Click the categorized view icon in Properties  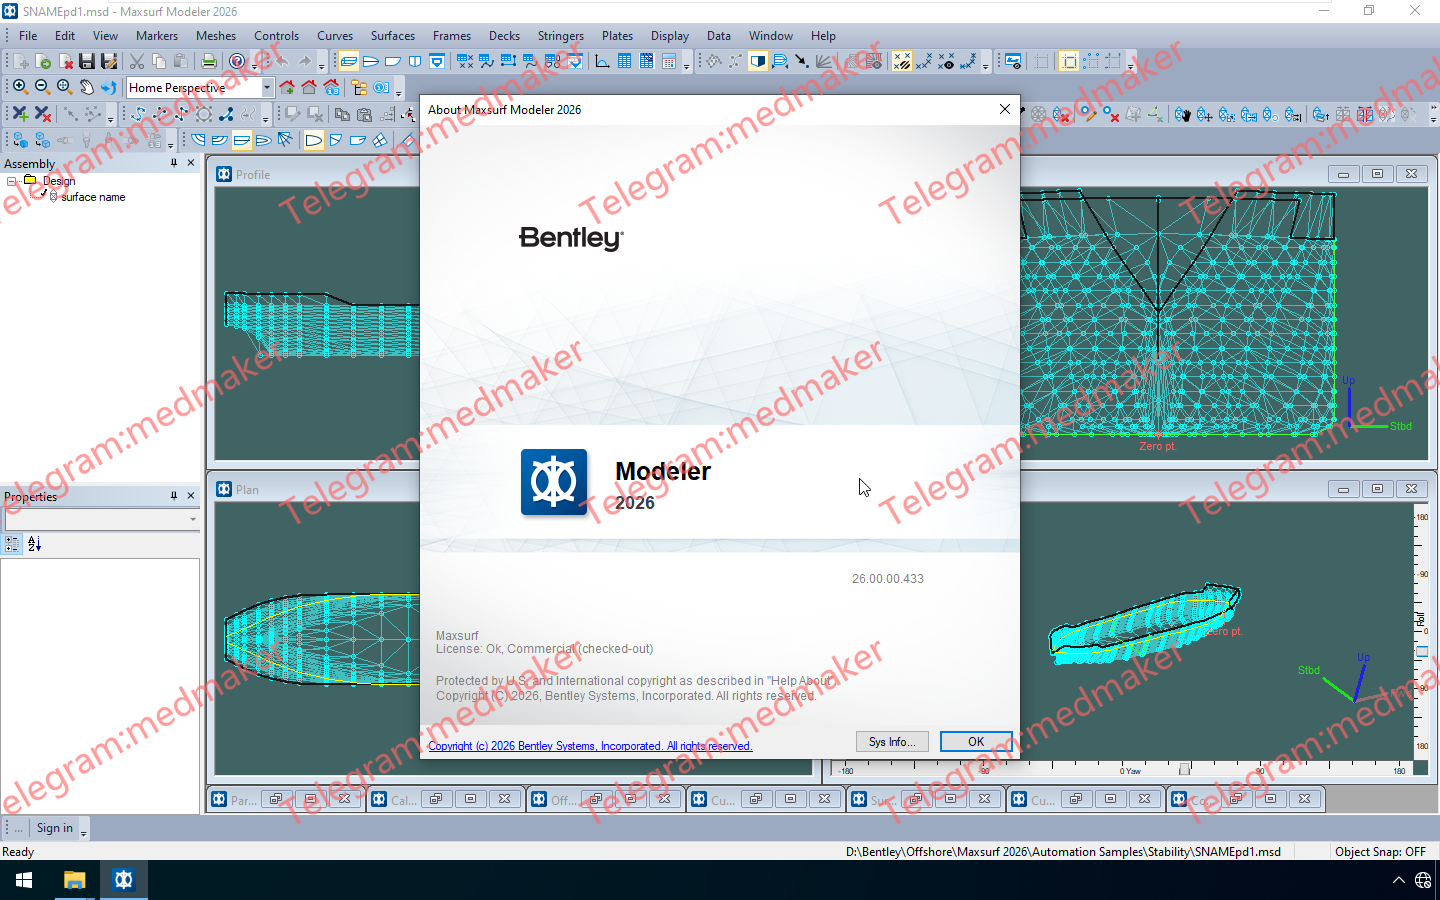[x=12, y=544]
